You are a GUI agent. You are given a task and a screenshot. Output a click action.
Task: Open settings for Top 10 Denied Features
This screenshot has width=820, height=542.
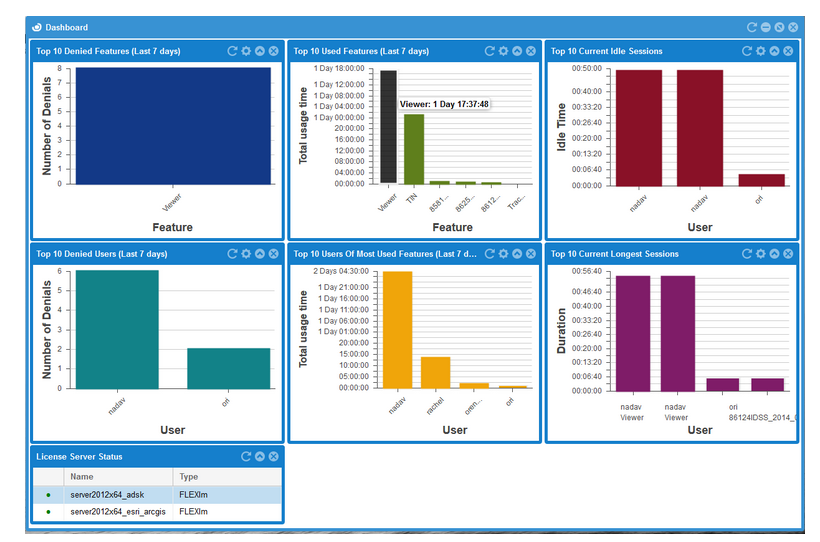247,51
